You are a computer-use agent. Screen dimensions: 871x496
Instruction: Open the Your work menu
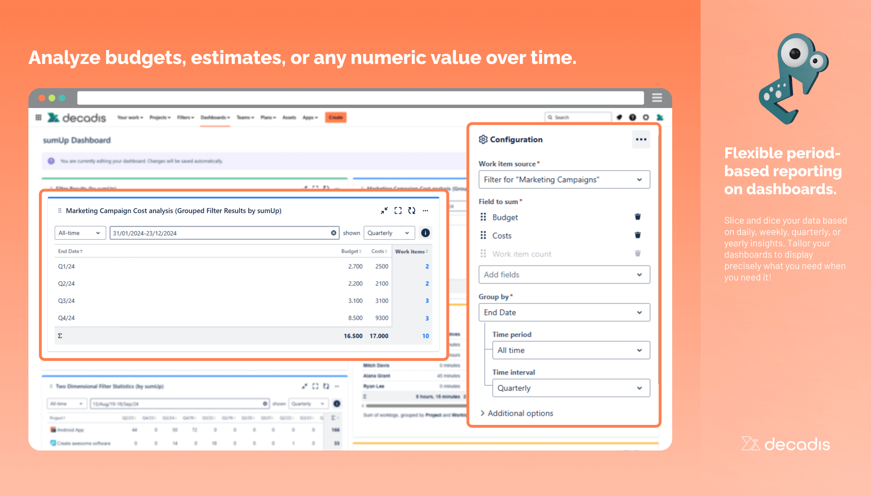point(130,117)
